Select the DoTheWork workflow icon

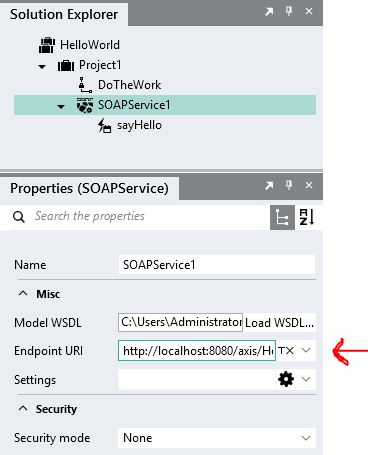click(x=85, y=85)
